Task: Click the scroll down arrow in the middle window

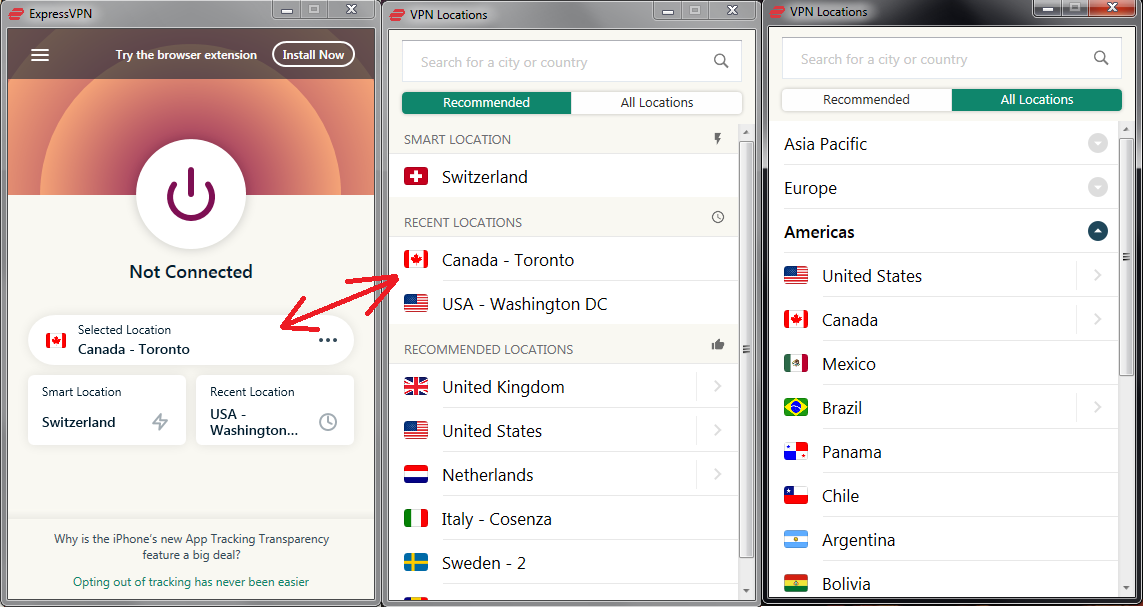Action: point(746,589)
